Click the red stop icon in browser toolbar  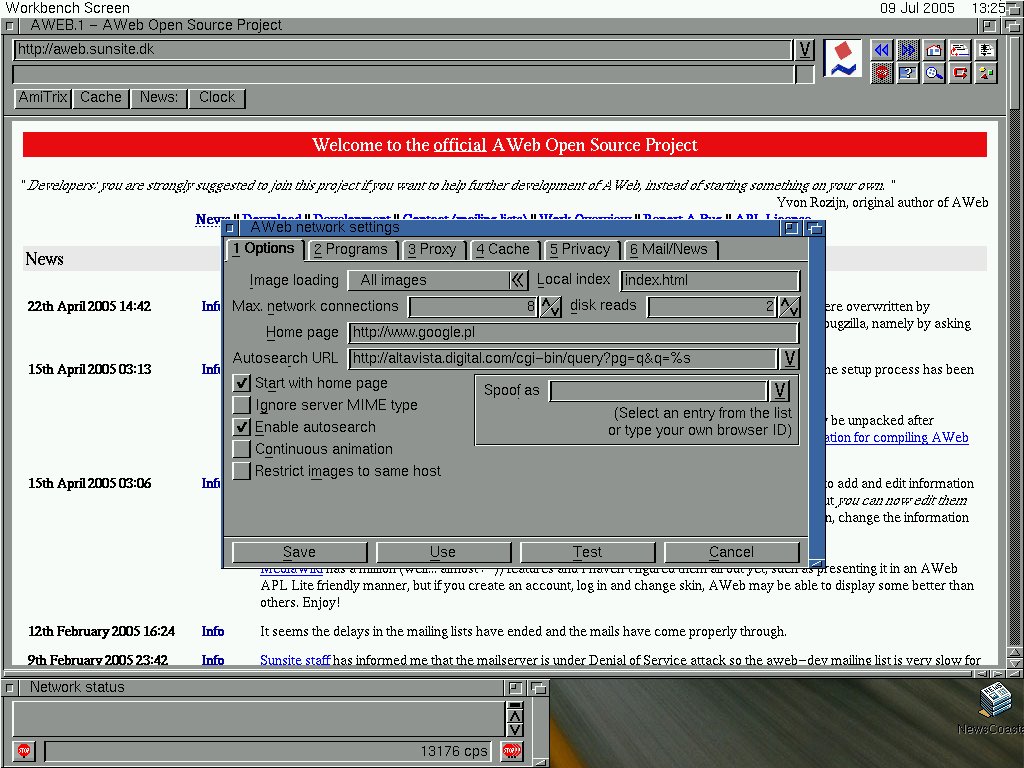882,72
